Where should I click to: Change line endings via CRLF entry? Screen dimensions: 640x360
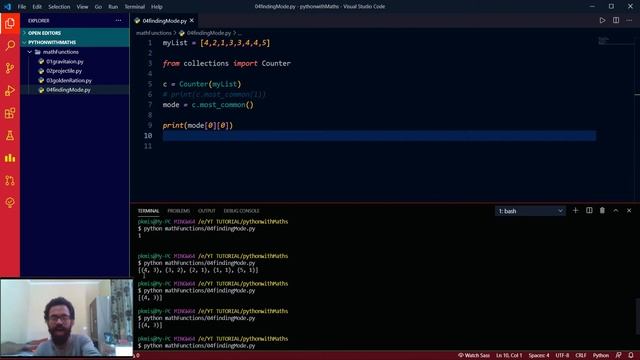click(580, 356)
